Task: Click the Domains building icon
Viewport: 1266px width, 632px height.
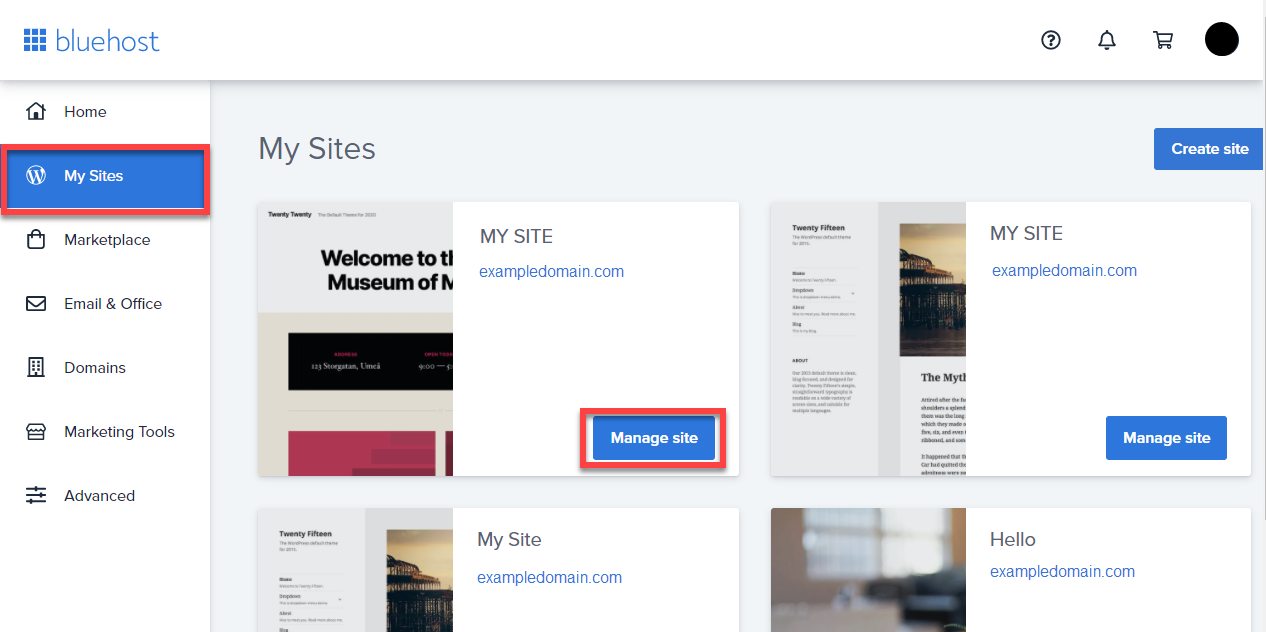Action: [x=36, y=367]
